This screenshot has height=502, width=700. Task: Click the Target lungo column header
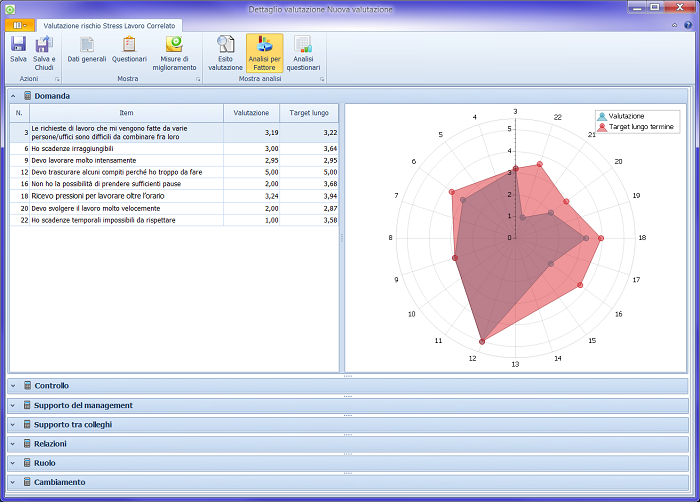(x=309, y=113)
